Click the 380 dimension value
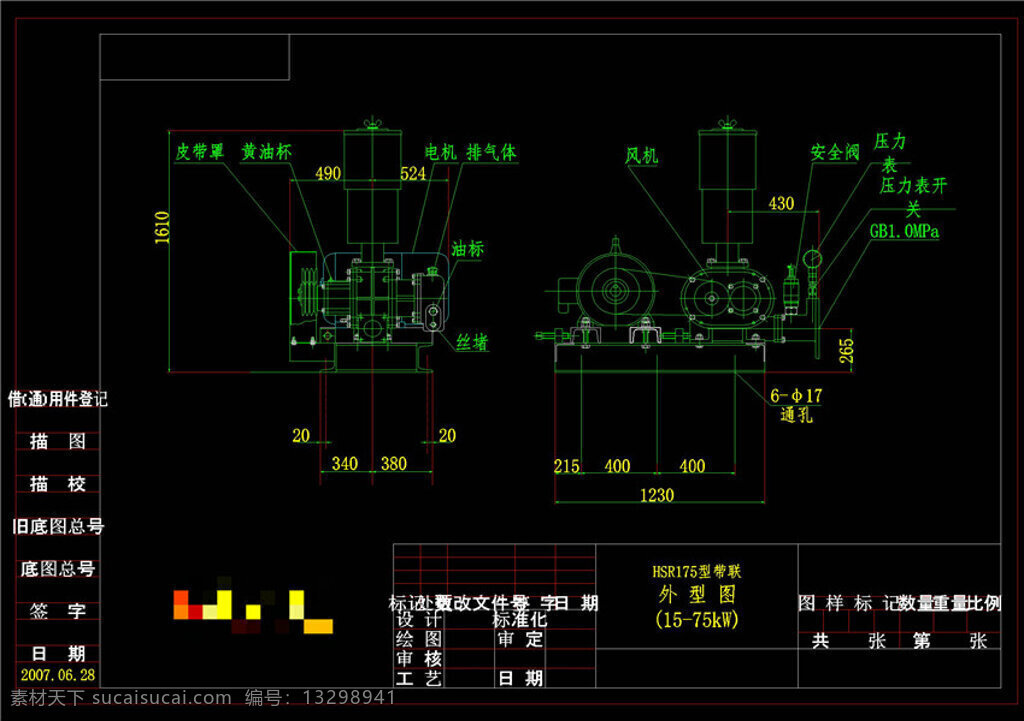The image size is (1024, 721). (394, 464)
